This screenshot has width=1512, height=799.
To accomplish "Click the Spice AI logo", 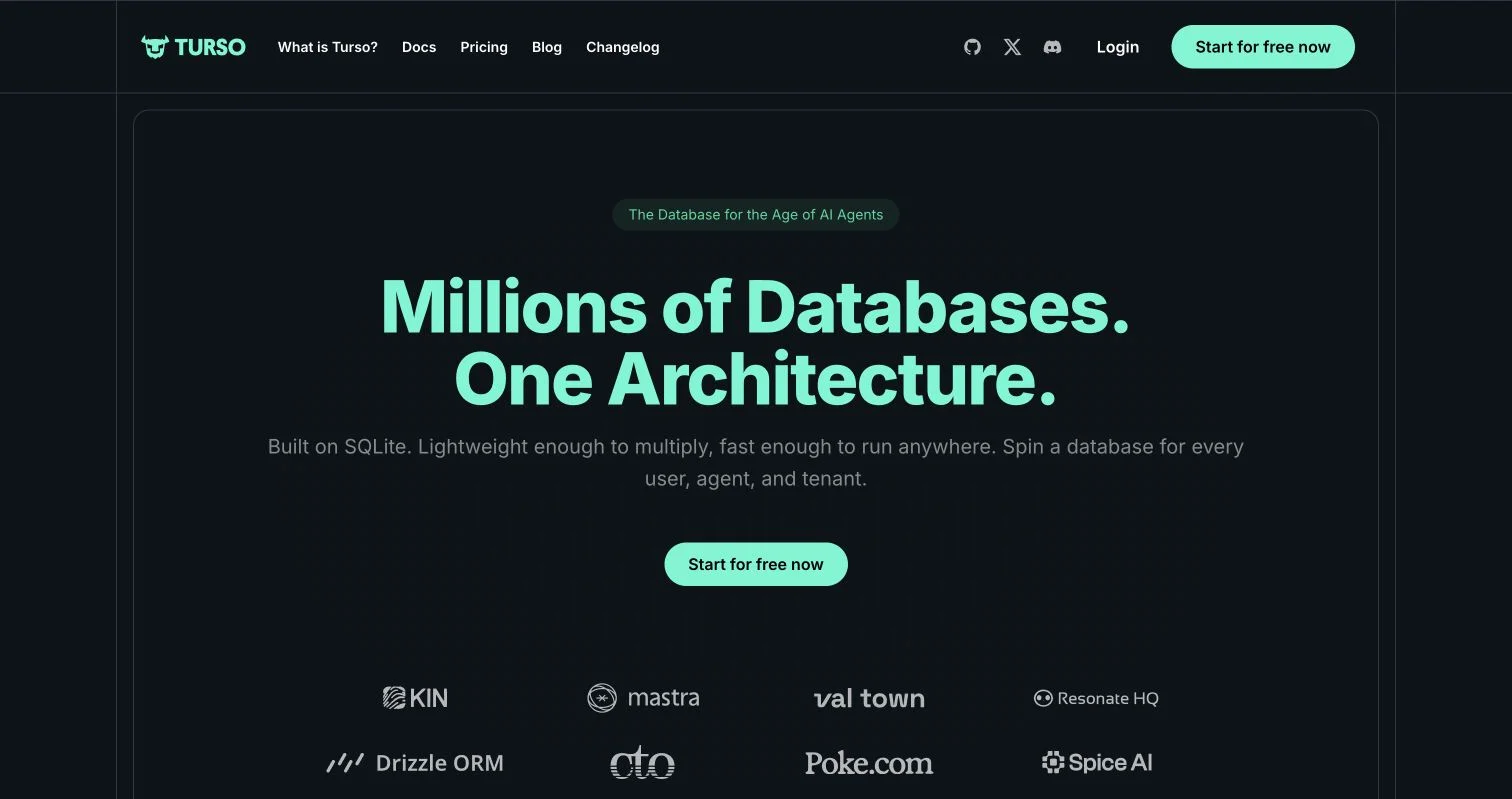I will pyautogui.click(x=1096, y=762).
